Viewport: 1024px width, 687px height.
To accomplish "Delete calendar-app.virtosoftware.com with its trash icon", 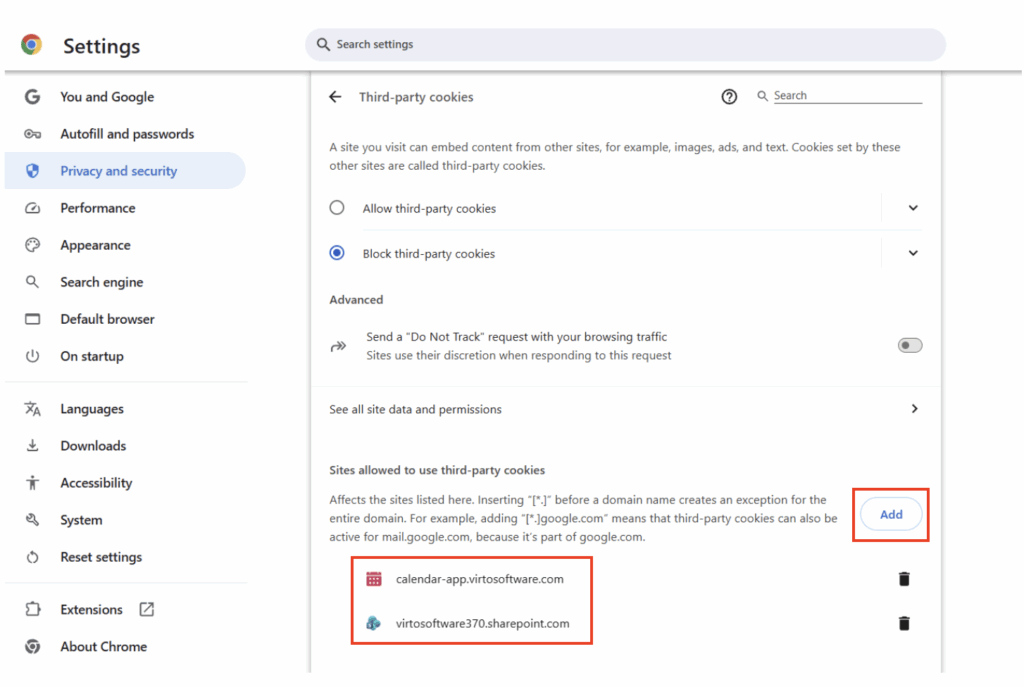I will [x=904, y=579].
